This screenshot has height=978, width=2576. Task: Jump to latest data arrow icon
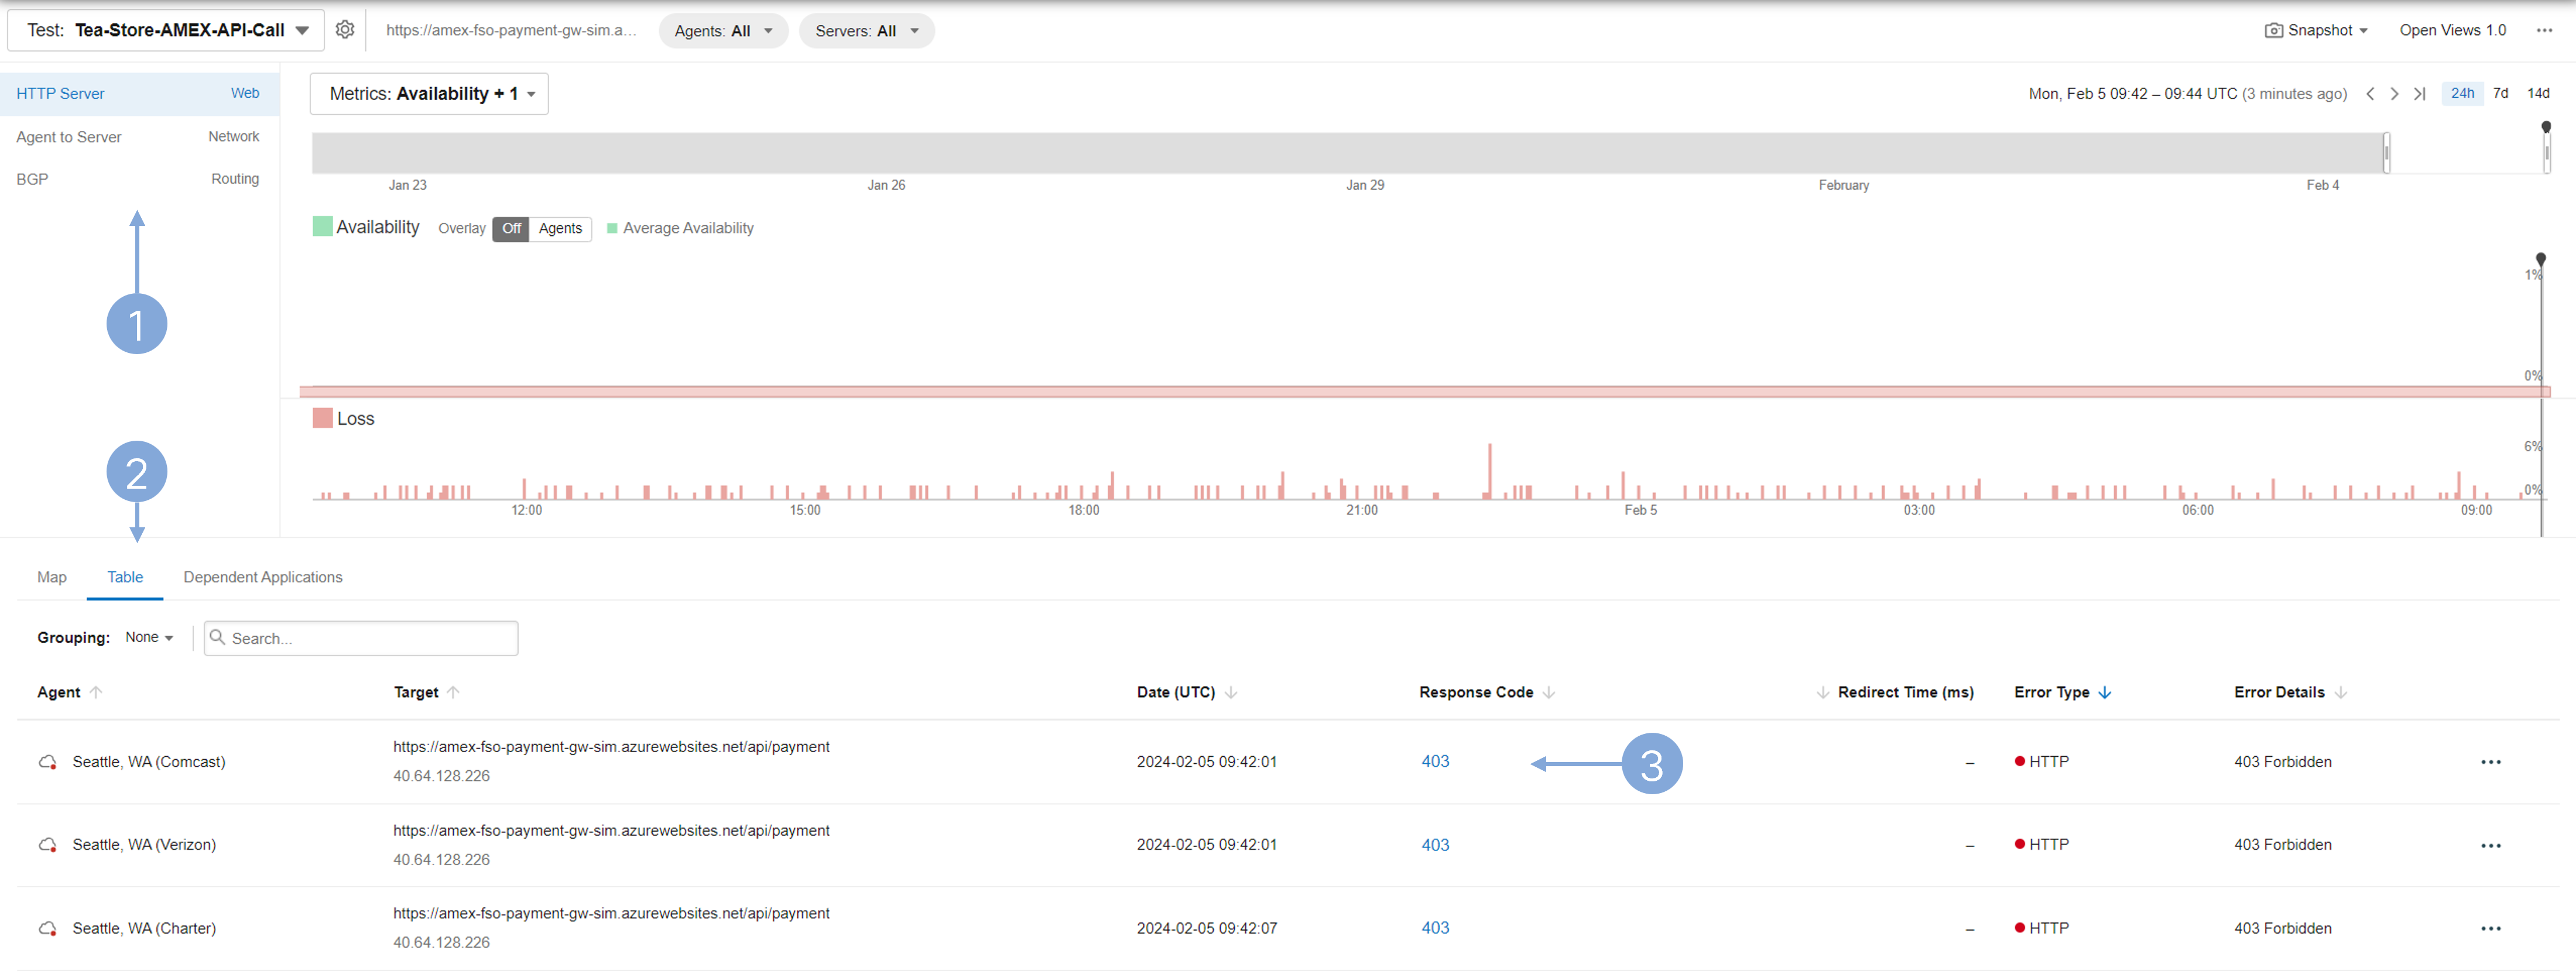(x=2420, y=94)
